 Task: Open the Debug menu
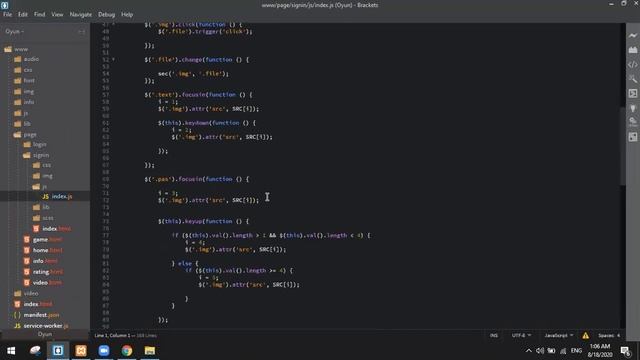coord(107,14)
